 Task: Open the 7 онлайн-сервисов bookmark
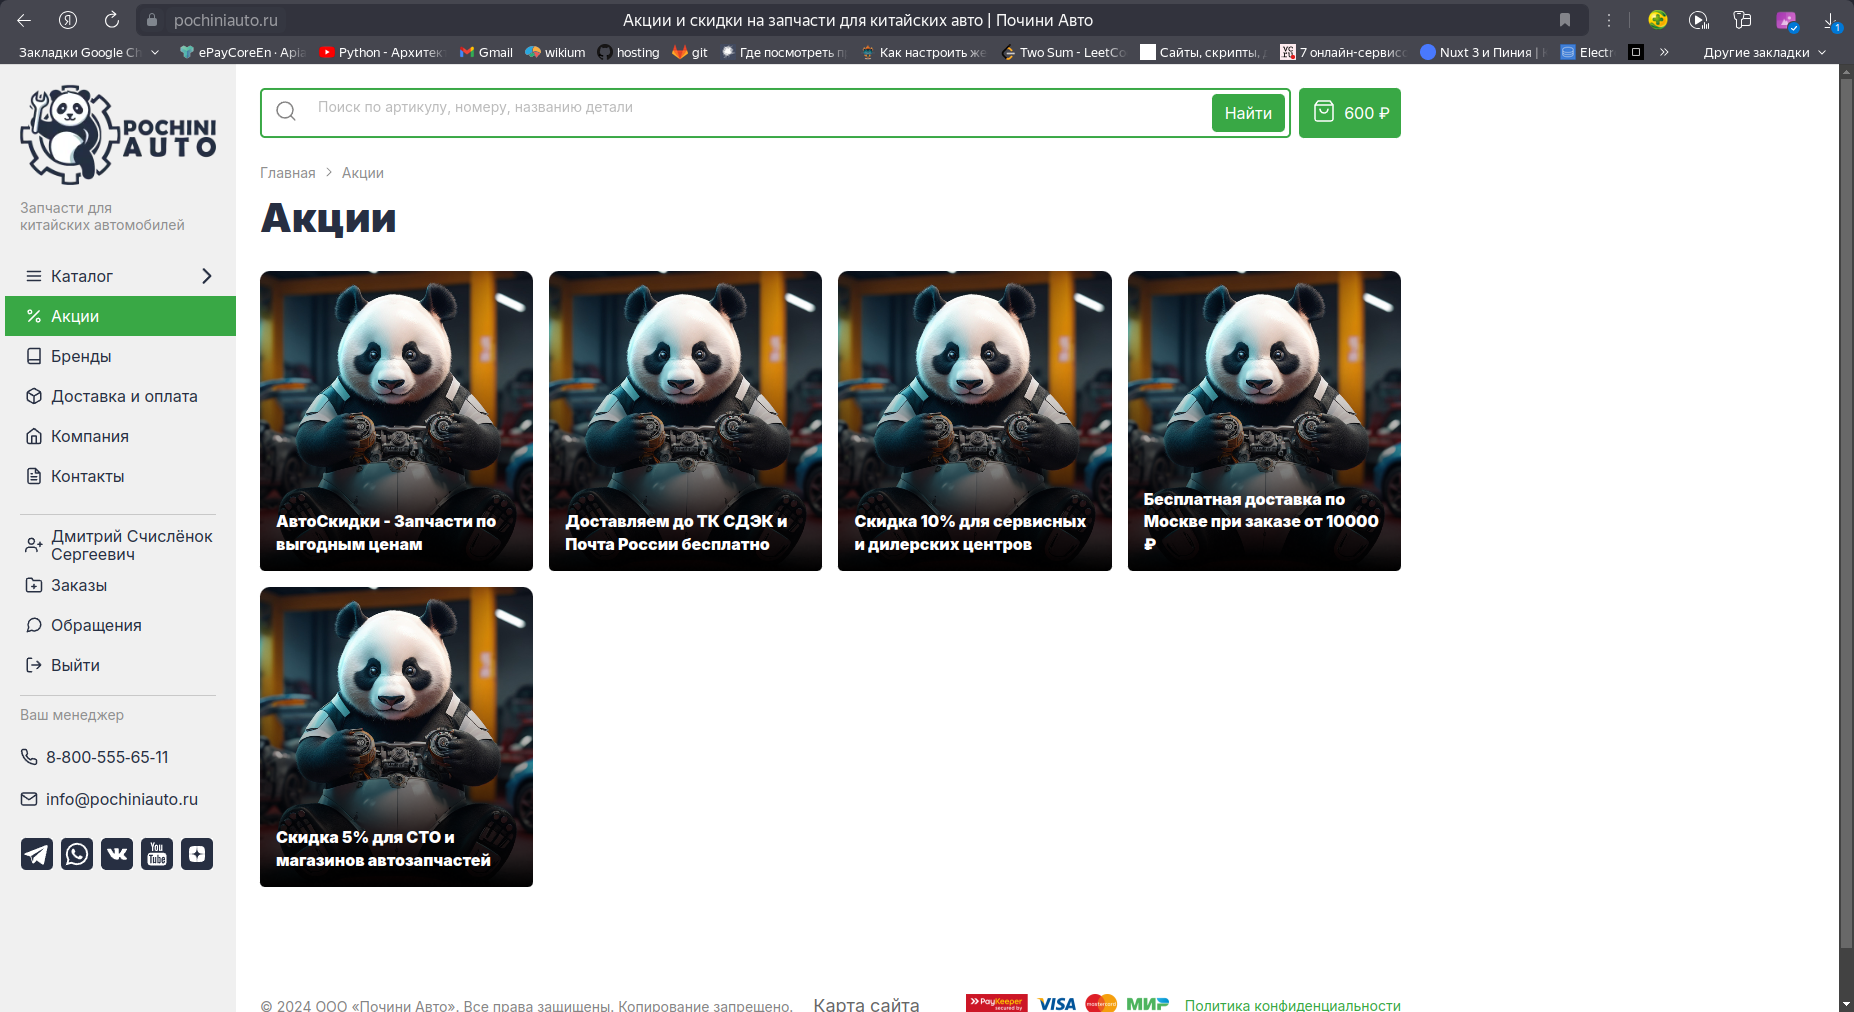(x=1343, y=52)
